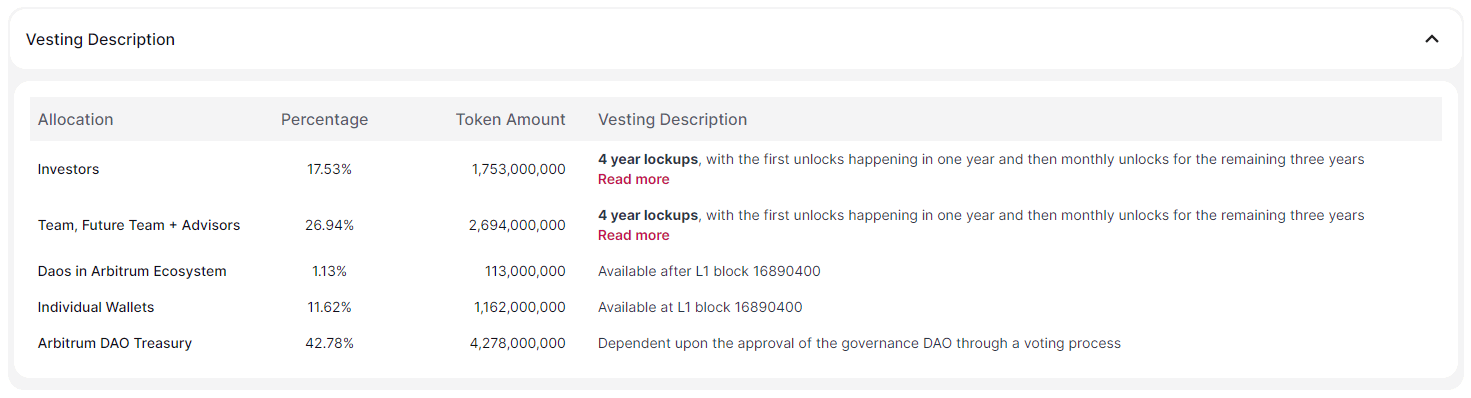Click the governance DAO voting process description
The width and height of the screenshot is (1471, 398).
tap(859, 343)
